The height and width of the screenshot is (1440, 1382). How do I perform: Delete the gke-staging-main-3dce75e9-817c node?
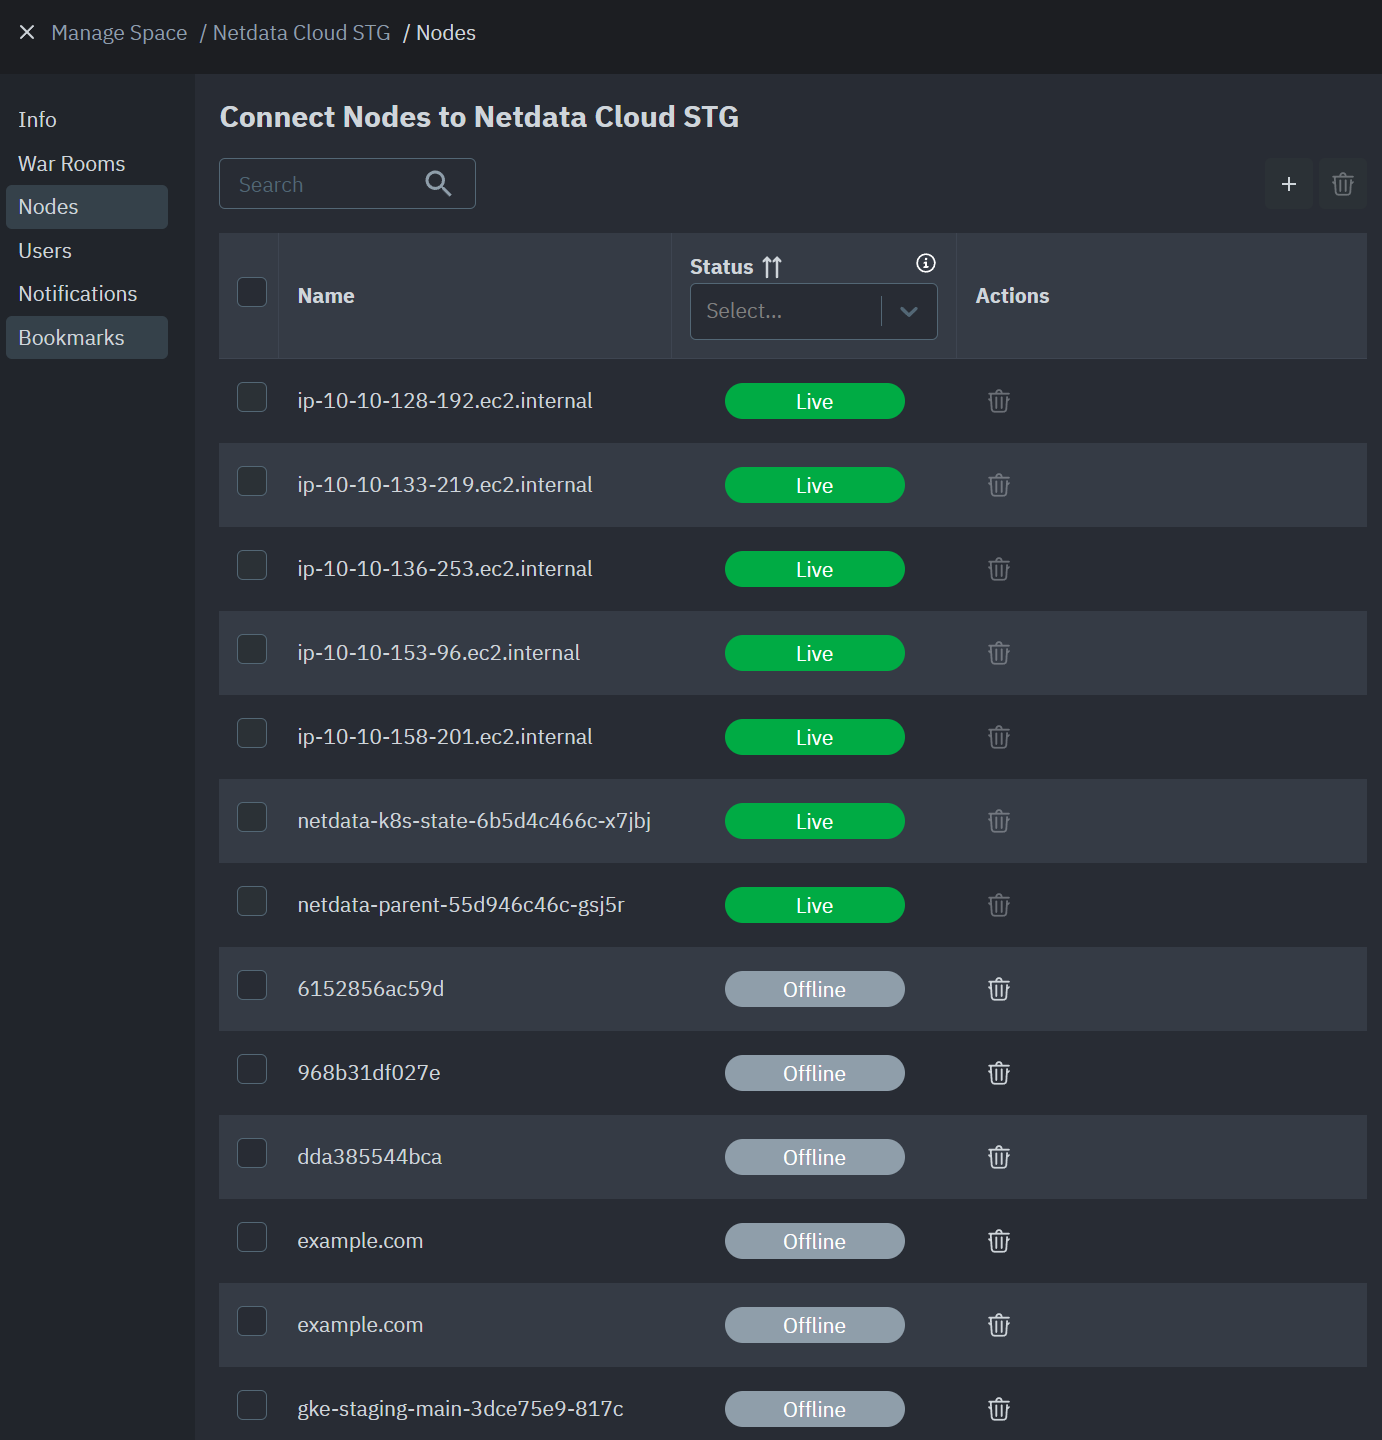998,1409
